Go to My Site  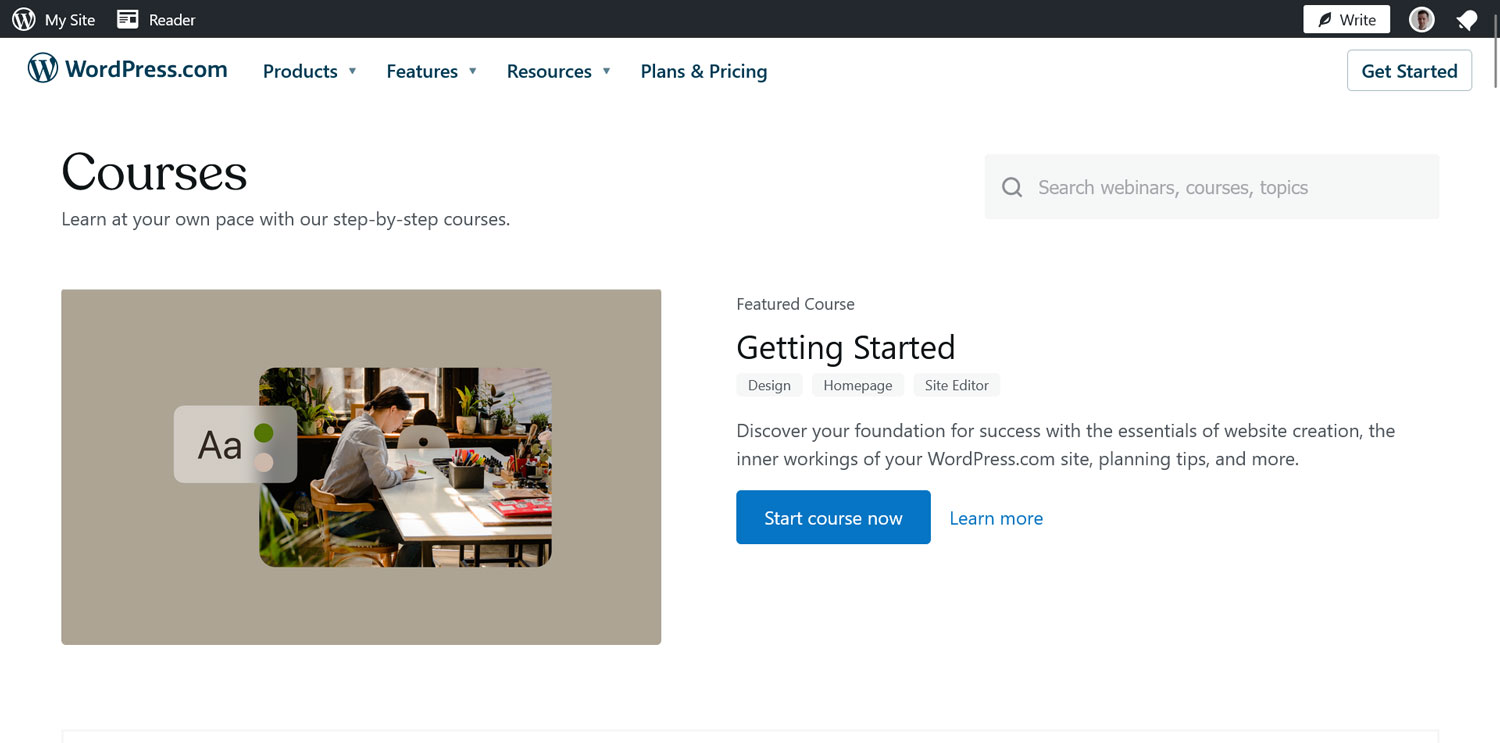tap(69, 19)
